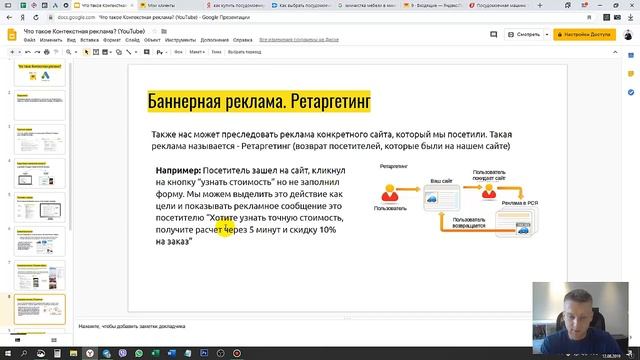640x360 pixels.
Task: Select the text box tool
Action: [96, 52]
